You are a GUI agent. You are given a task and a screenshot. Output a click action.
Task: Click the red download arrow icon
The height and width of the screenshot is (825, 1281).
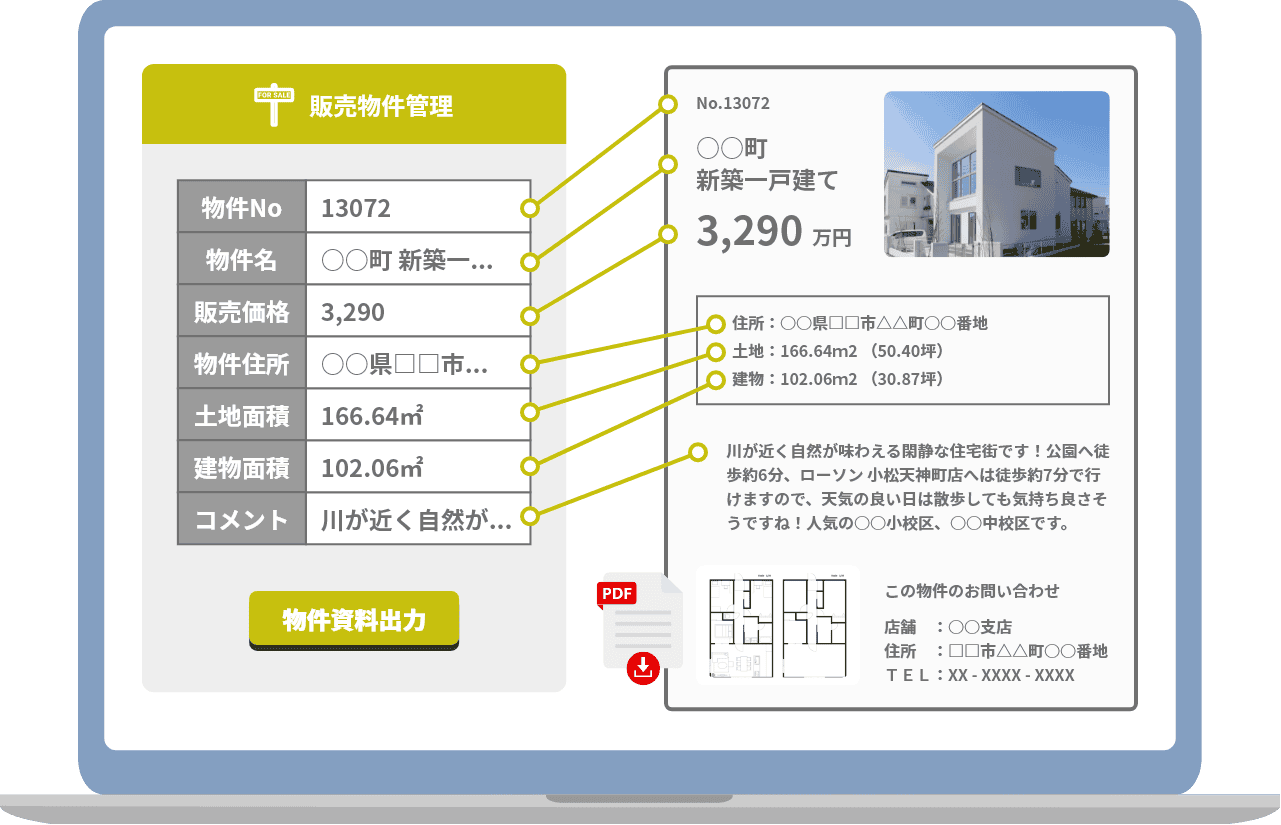point(643,668)
